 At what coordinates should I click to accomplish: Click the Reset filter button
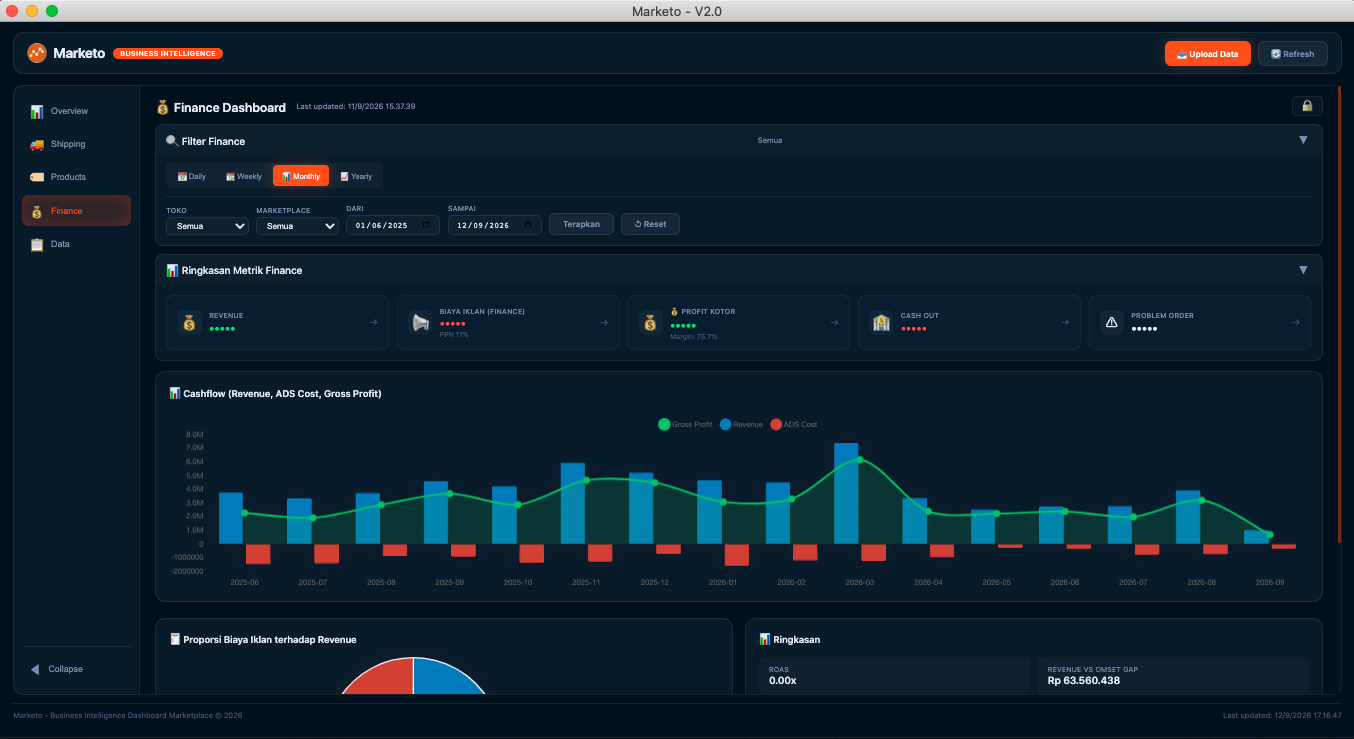click(650, 224)
